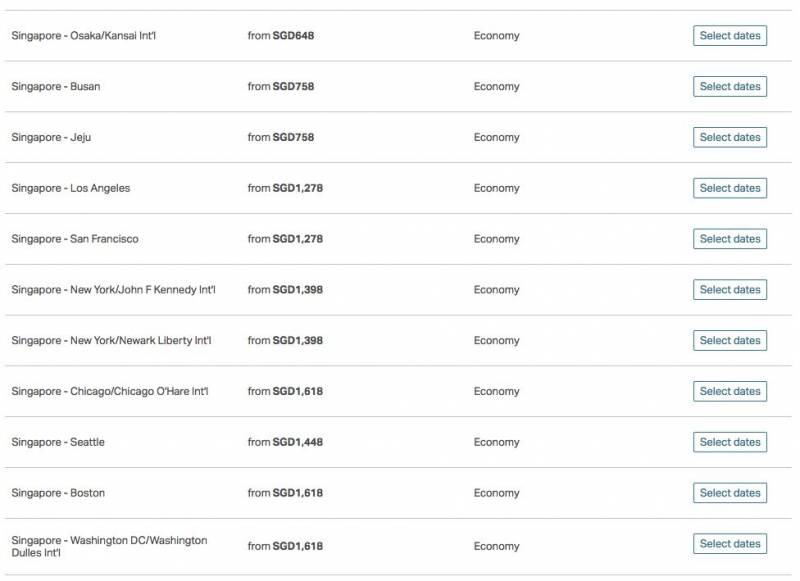Click the Economy class text for Boston
This screenshot has width=800, height=581.
497,493
